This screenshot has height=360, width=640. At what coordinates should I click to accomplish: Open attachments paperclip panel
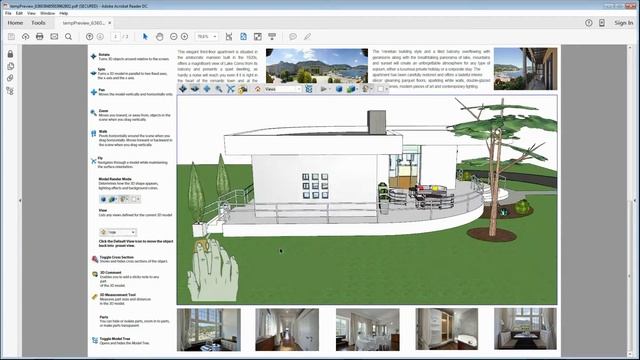coord(10,78)
